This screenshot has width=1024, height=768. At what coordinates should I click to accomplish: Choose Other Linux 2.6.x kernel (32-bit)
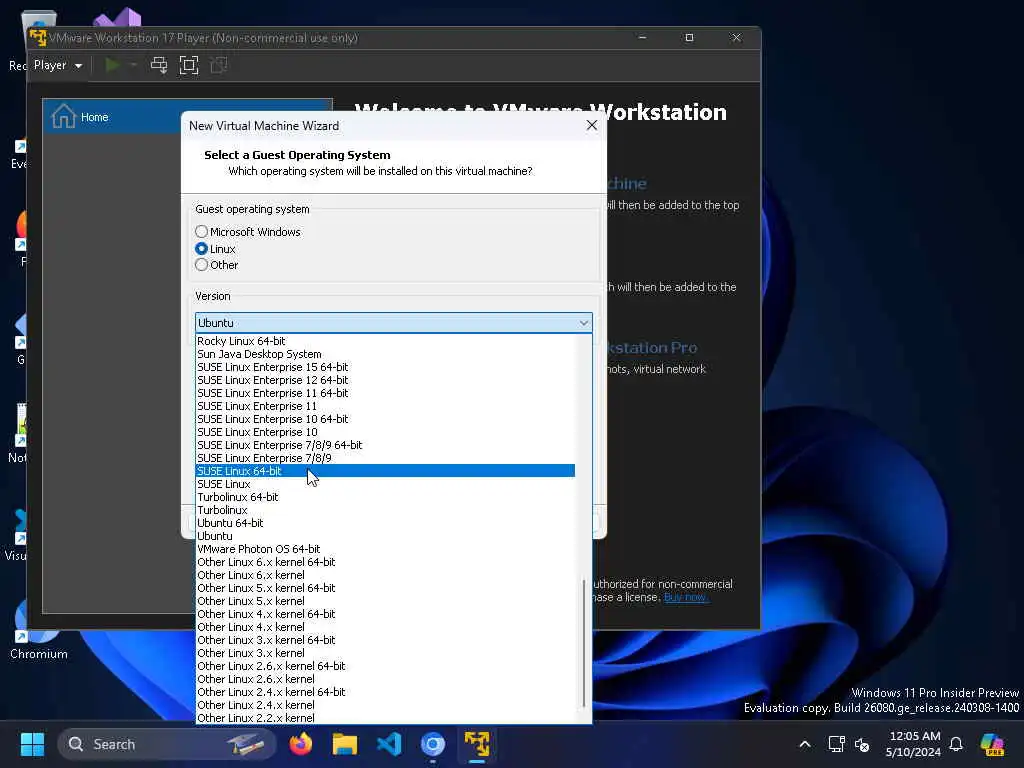(385, 679)
